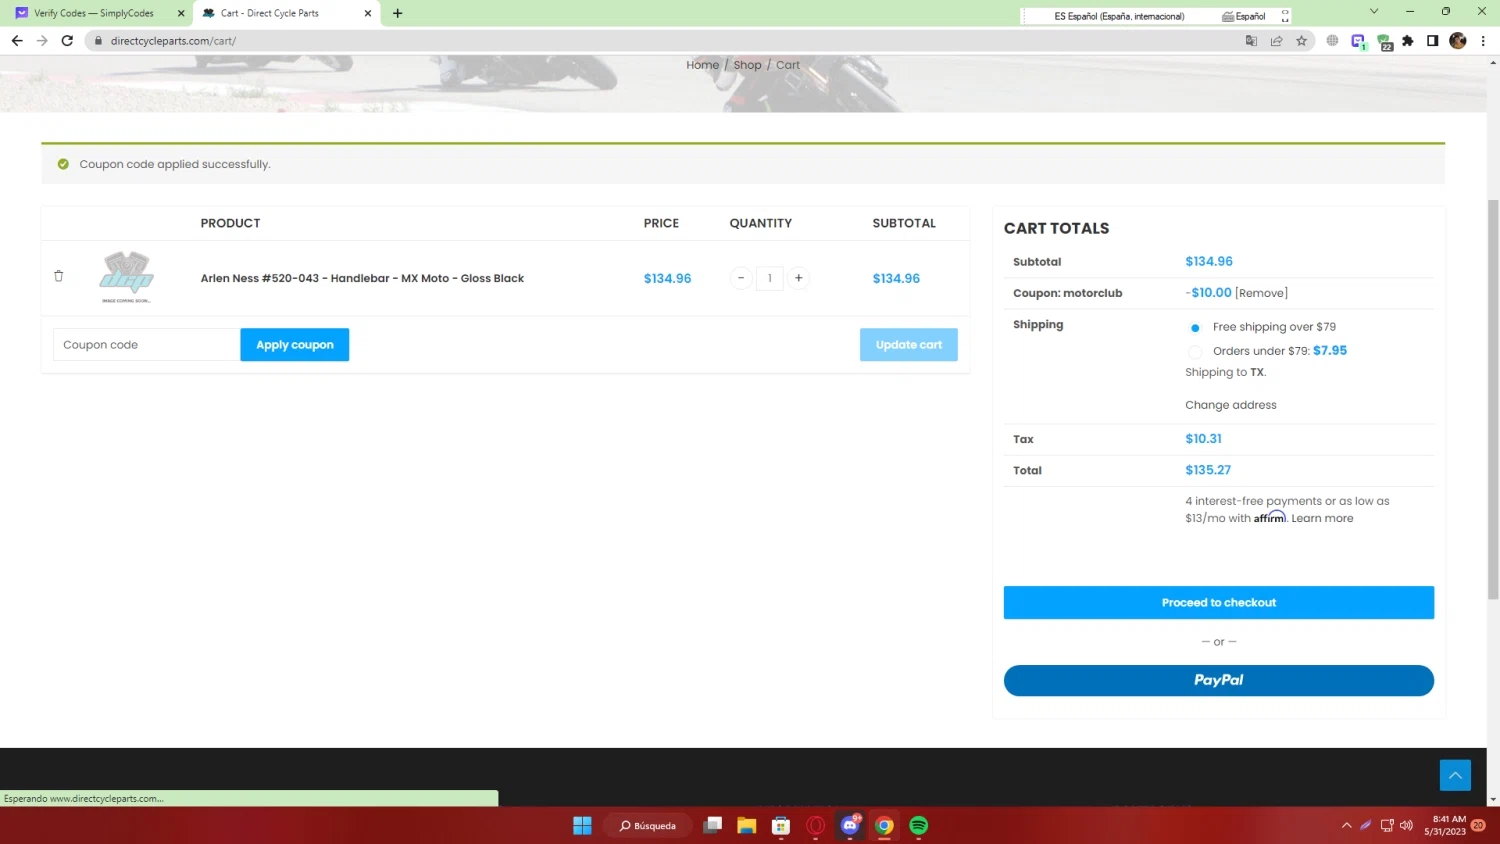
Task: Open Task View on taskbar
Action: (712, 825)
